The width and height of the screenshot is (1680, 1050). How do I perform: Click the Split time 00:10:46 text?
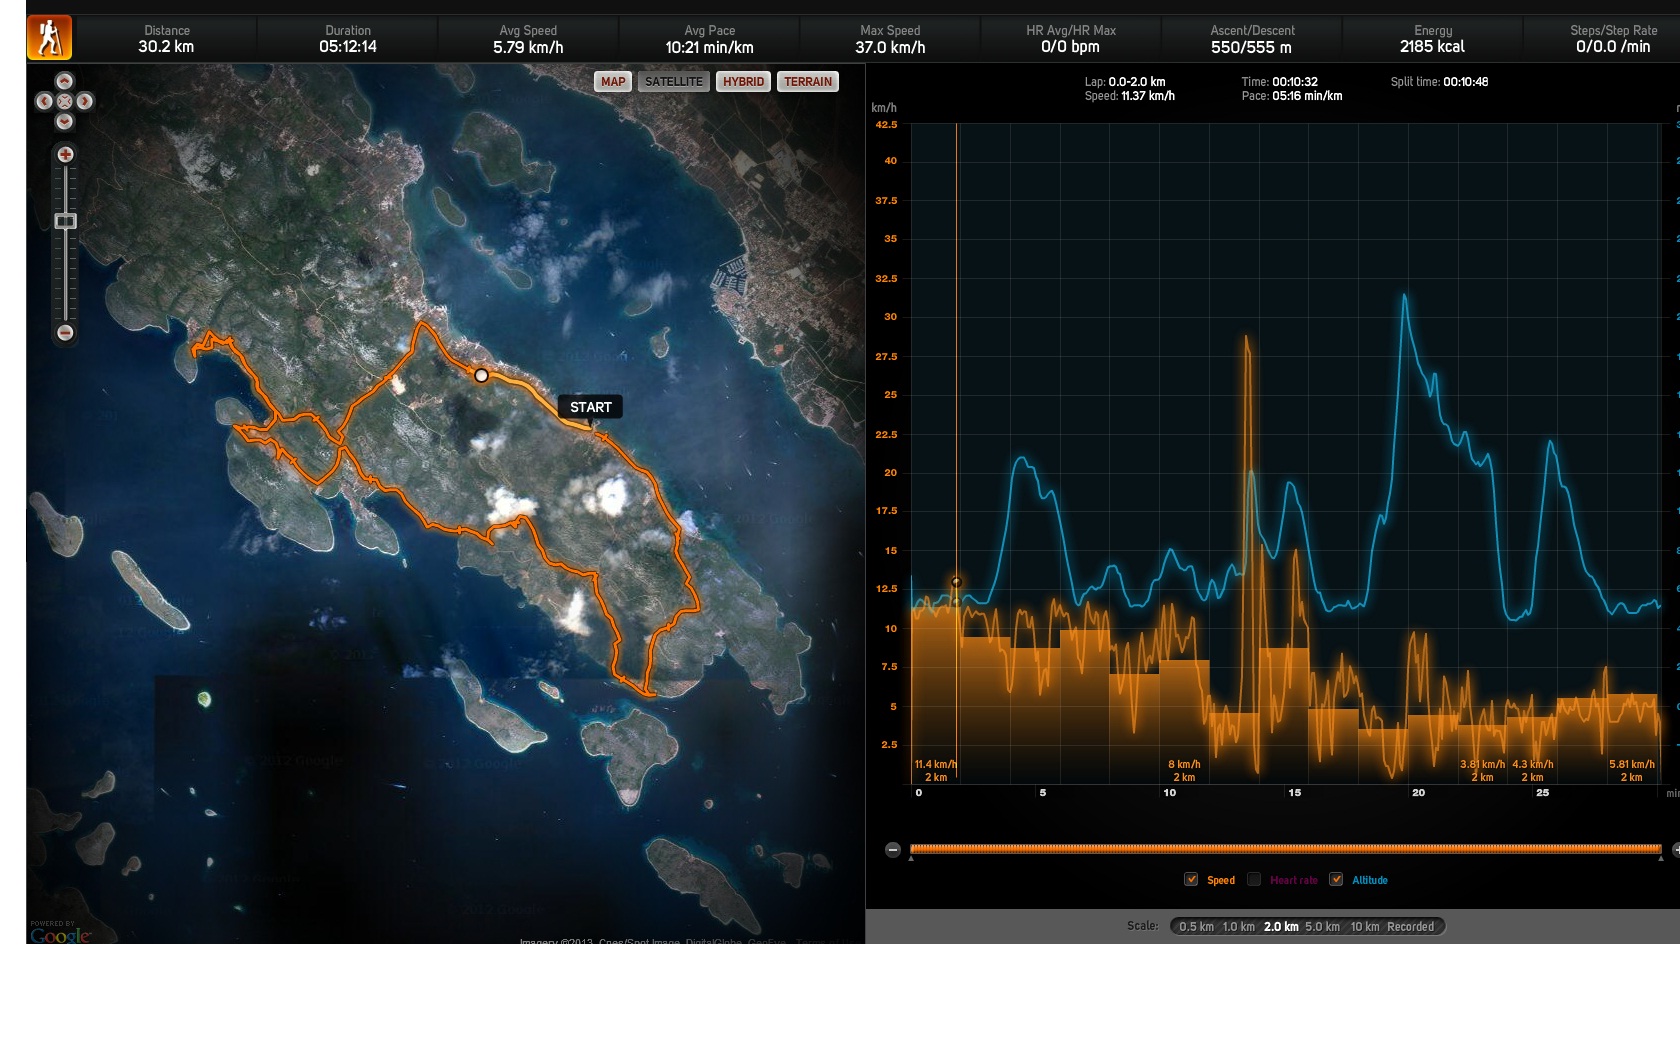coord(1439,82)
